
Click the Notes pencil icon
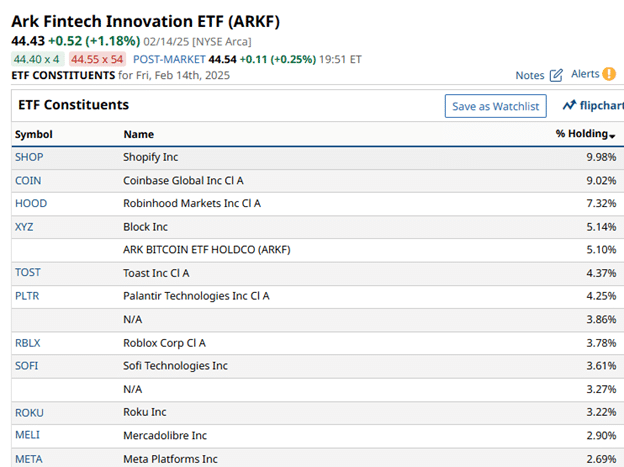557,75
